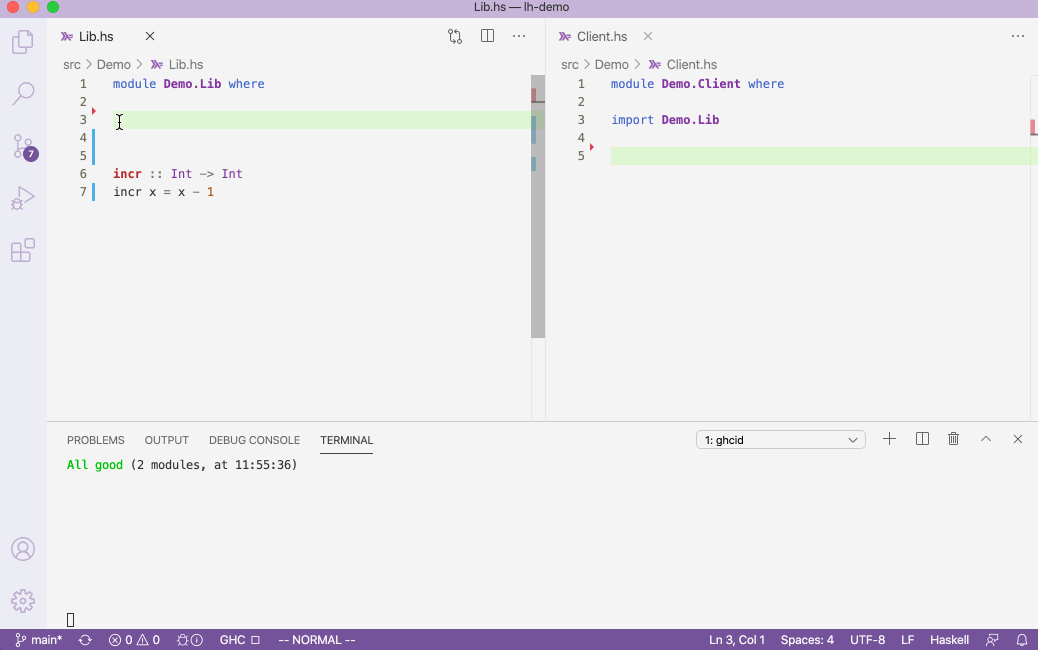Create a new terminal with plus icon
1038x650 pixels.
890,439
